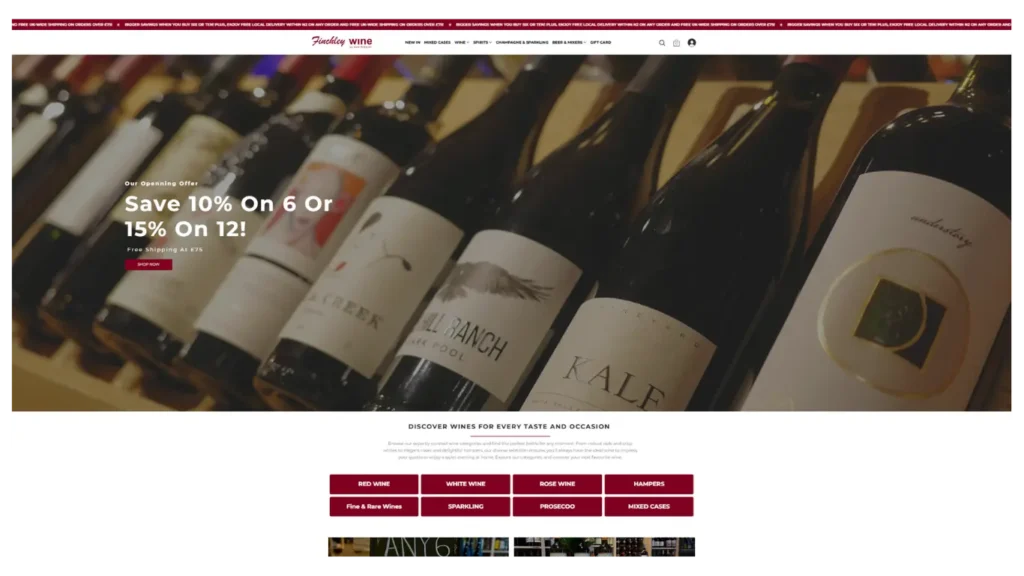Expand the Beer & Mixers dropdown
This screenshot has height=576, width=1024.
point(569,43)
